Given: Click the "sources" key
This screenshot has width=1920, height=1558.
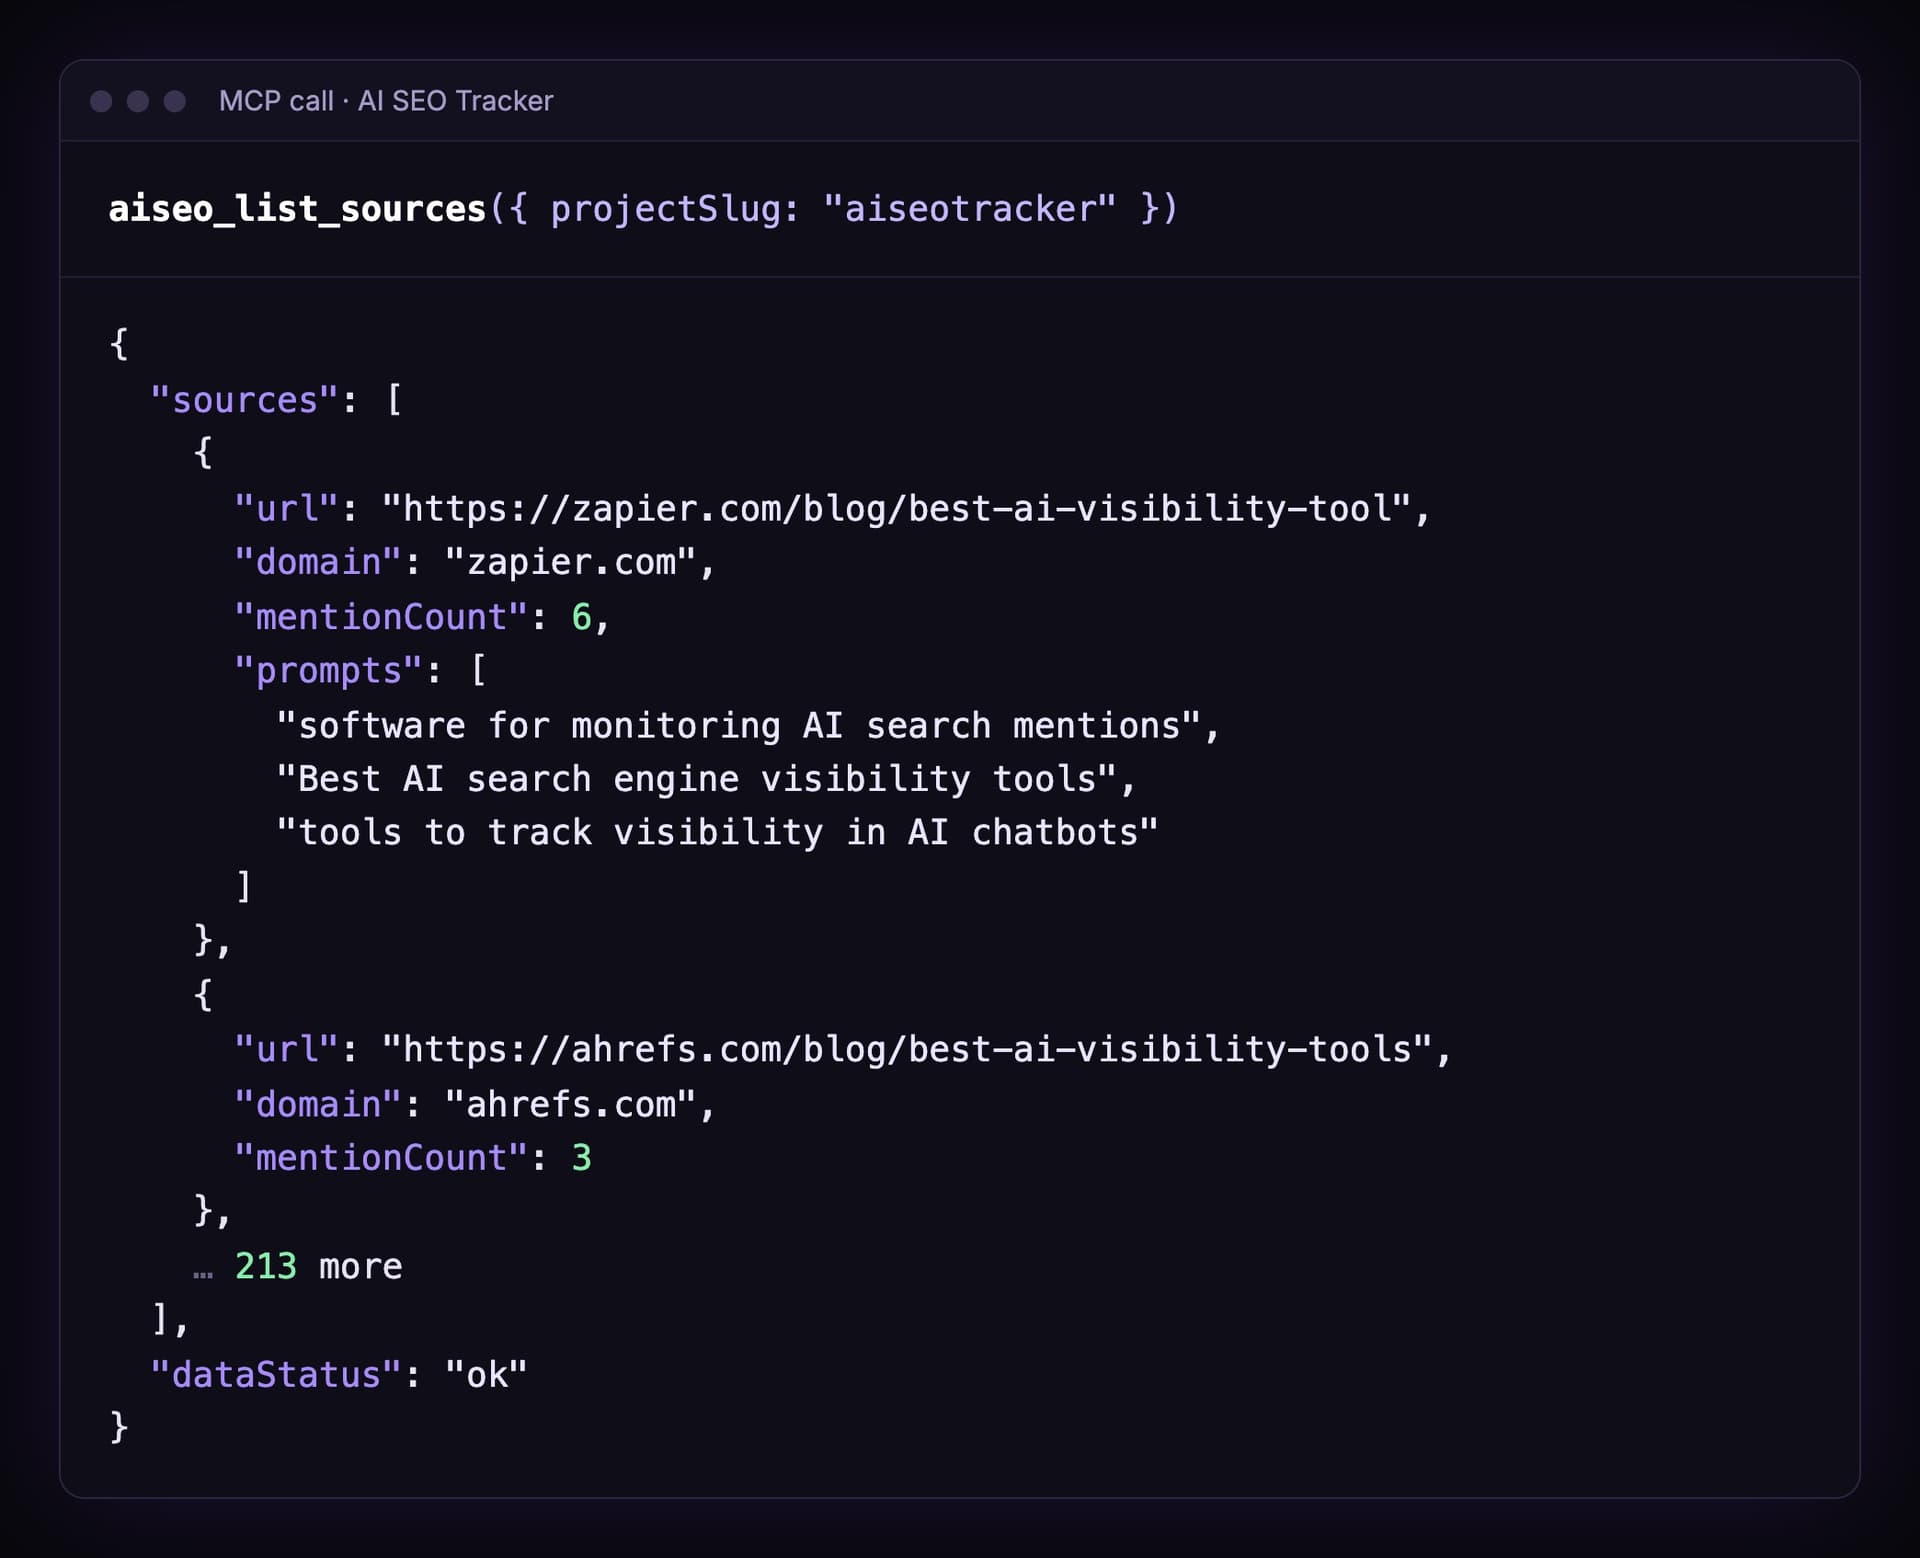Looking at the screenshot, I should click(x=245, y=400).
